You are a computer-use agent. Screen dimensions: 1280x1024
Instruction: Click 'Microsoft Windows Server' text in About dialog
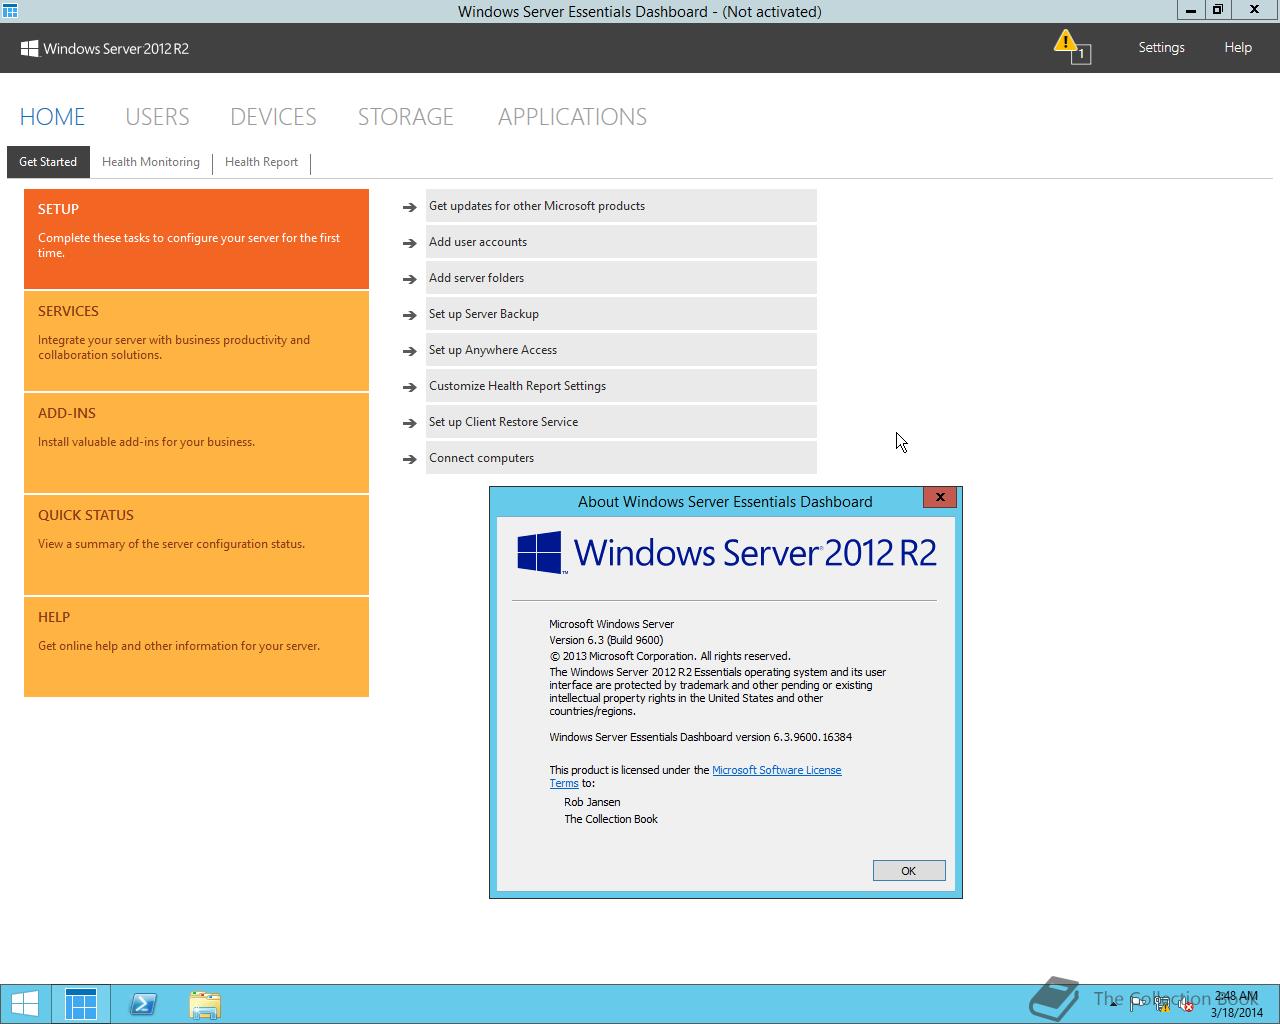(x=611, y=624)
